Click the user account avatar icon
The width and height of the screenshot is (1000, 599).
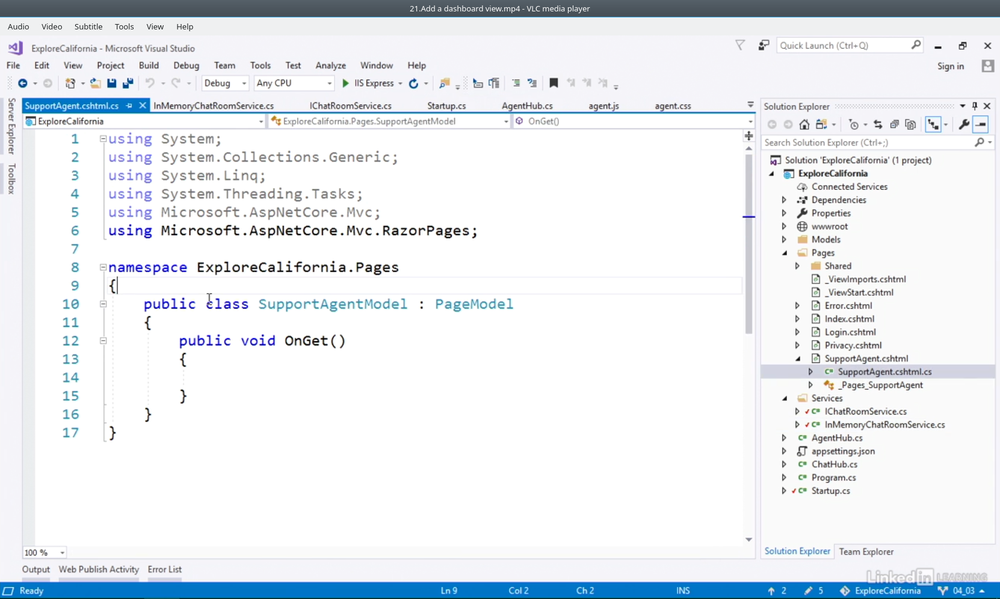pyautogui.click(x=988, y=66)
